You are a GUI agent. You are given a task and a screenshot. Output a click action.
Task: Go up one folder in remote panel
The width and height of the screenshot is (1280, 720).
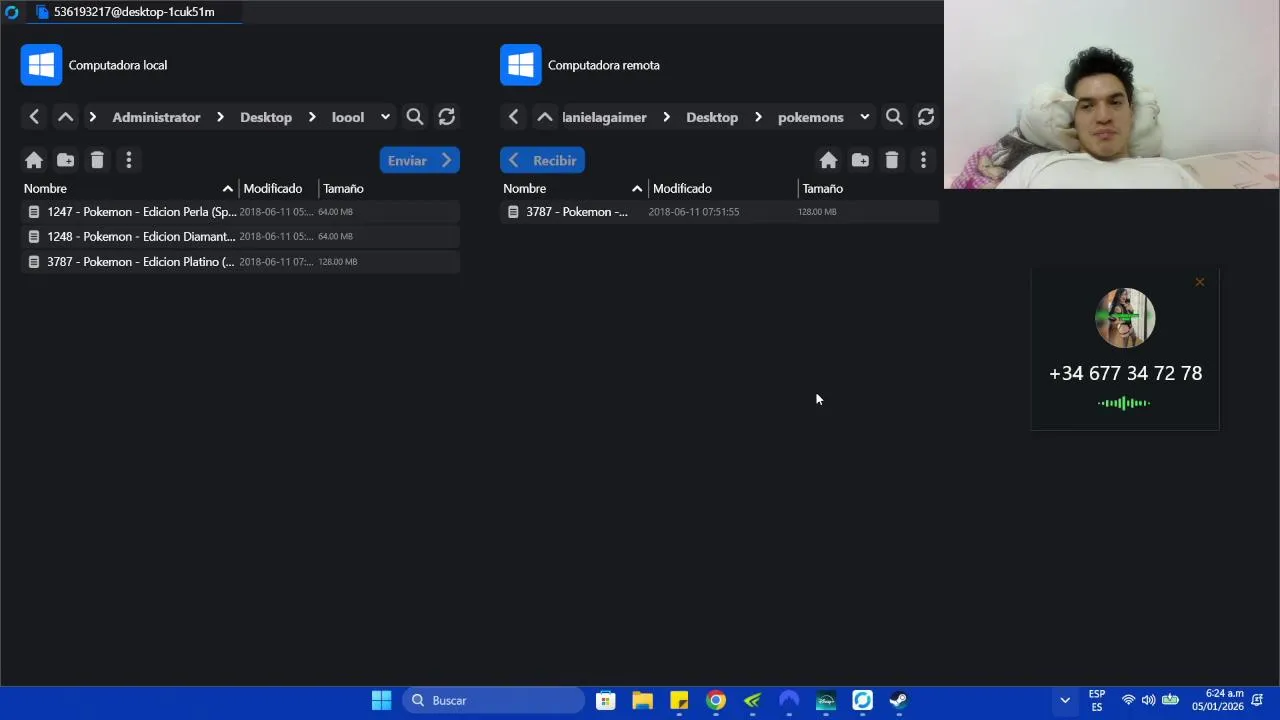(x=545, y=117)
